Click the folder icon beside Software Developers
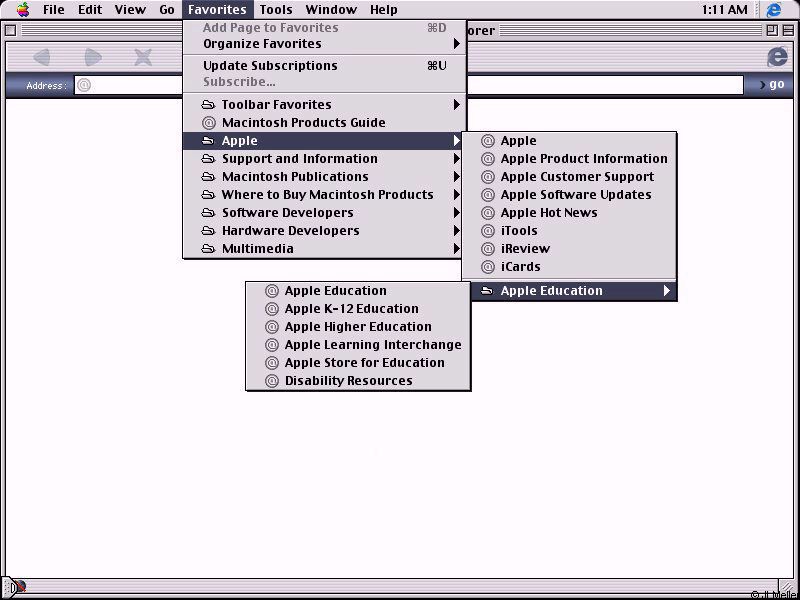This screenshot has height=600, width=800. (x=208, y=213)
